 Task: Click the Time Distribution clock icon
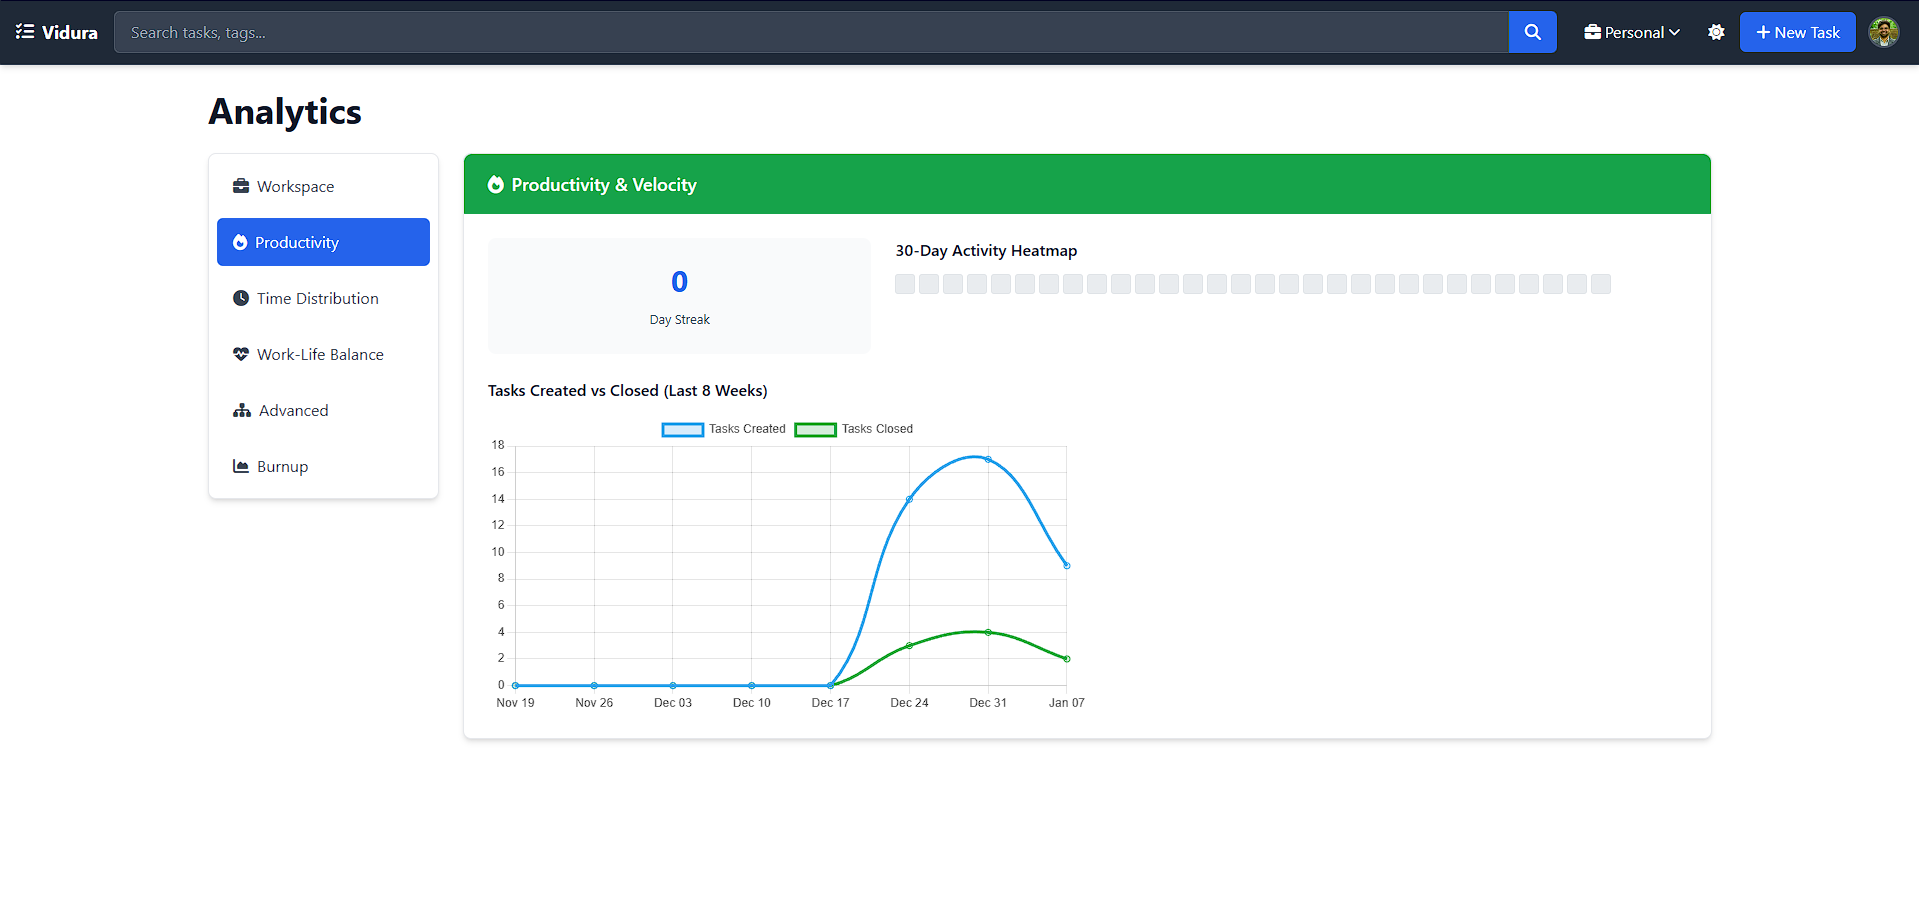(x=241, y=298)
